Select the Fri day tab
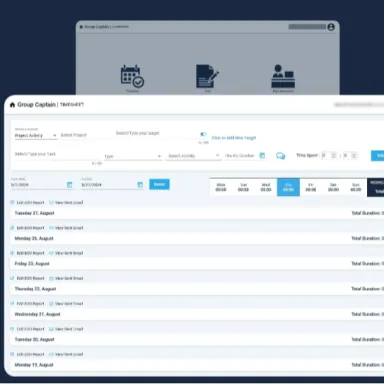384x384 pixels. (x=311, y=187)
